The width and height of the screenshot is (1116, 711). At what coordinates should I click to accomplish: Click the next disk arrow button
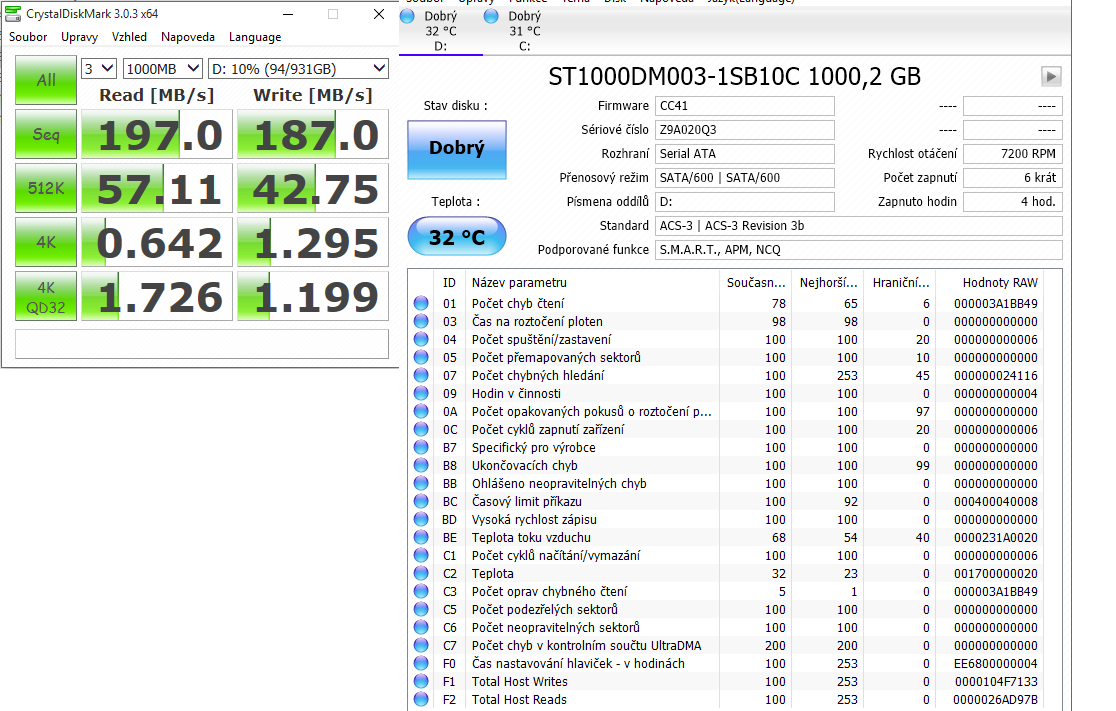pos(1051,77)
